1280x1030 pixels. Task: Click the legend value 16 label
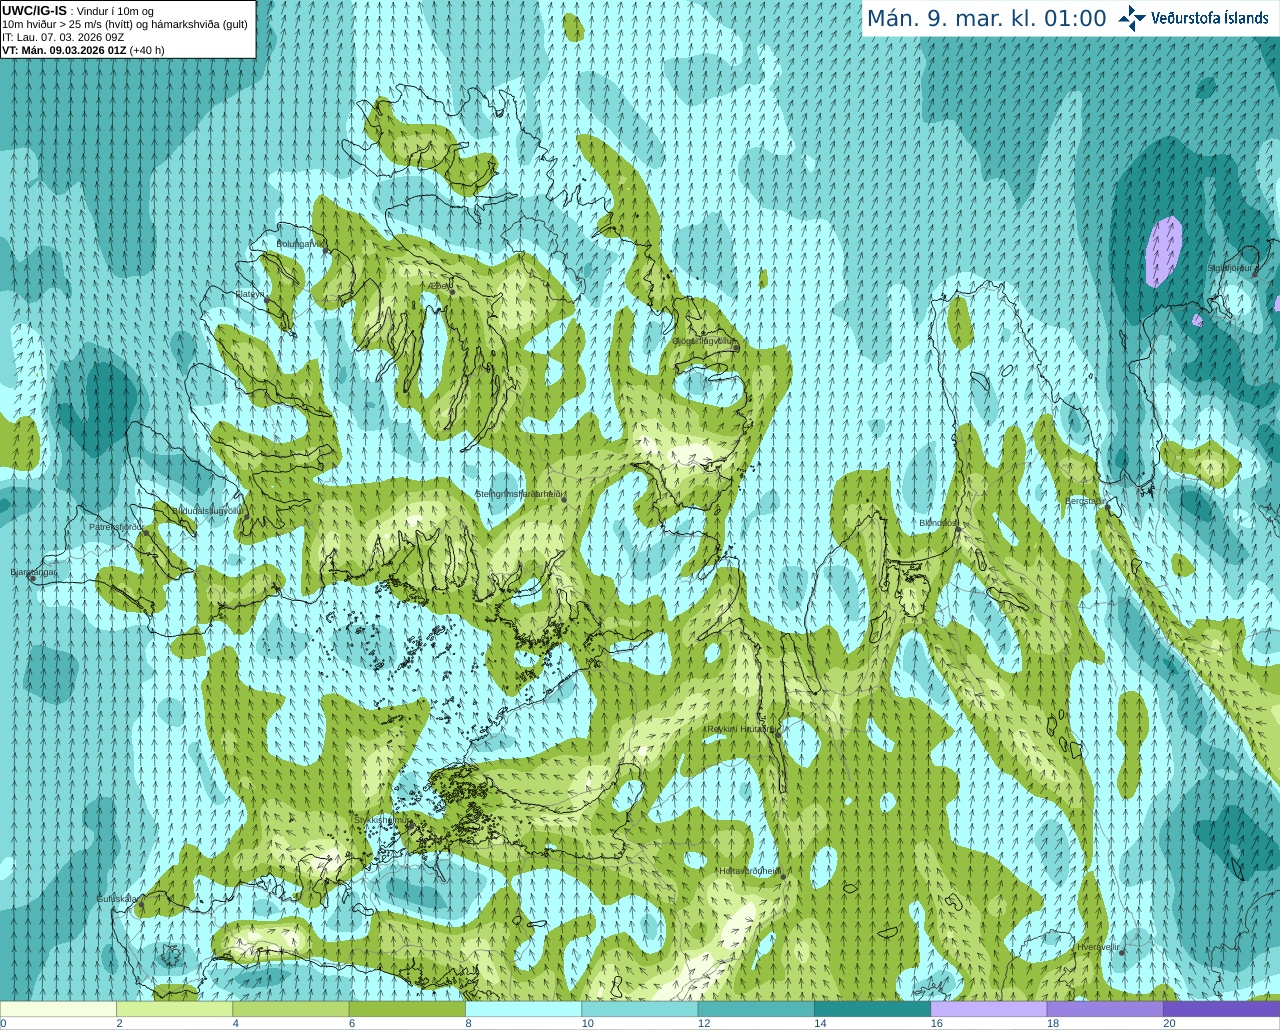click(x=937, y=1024)
